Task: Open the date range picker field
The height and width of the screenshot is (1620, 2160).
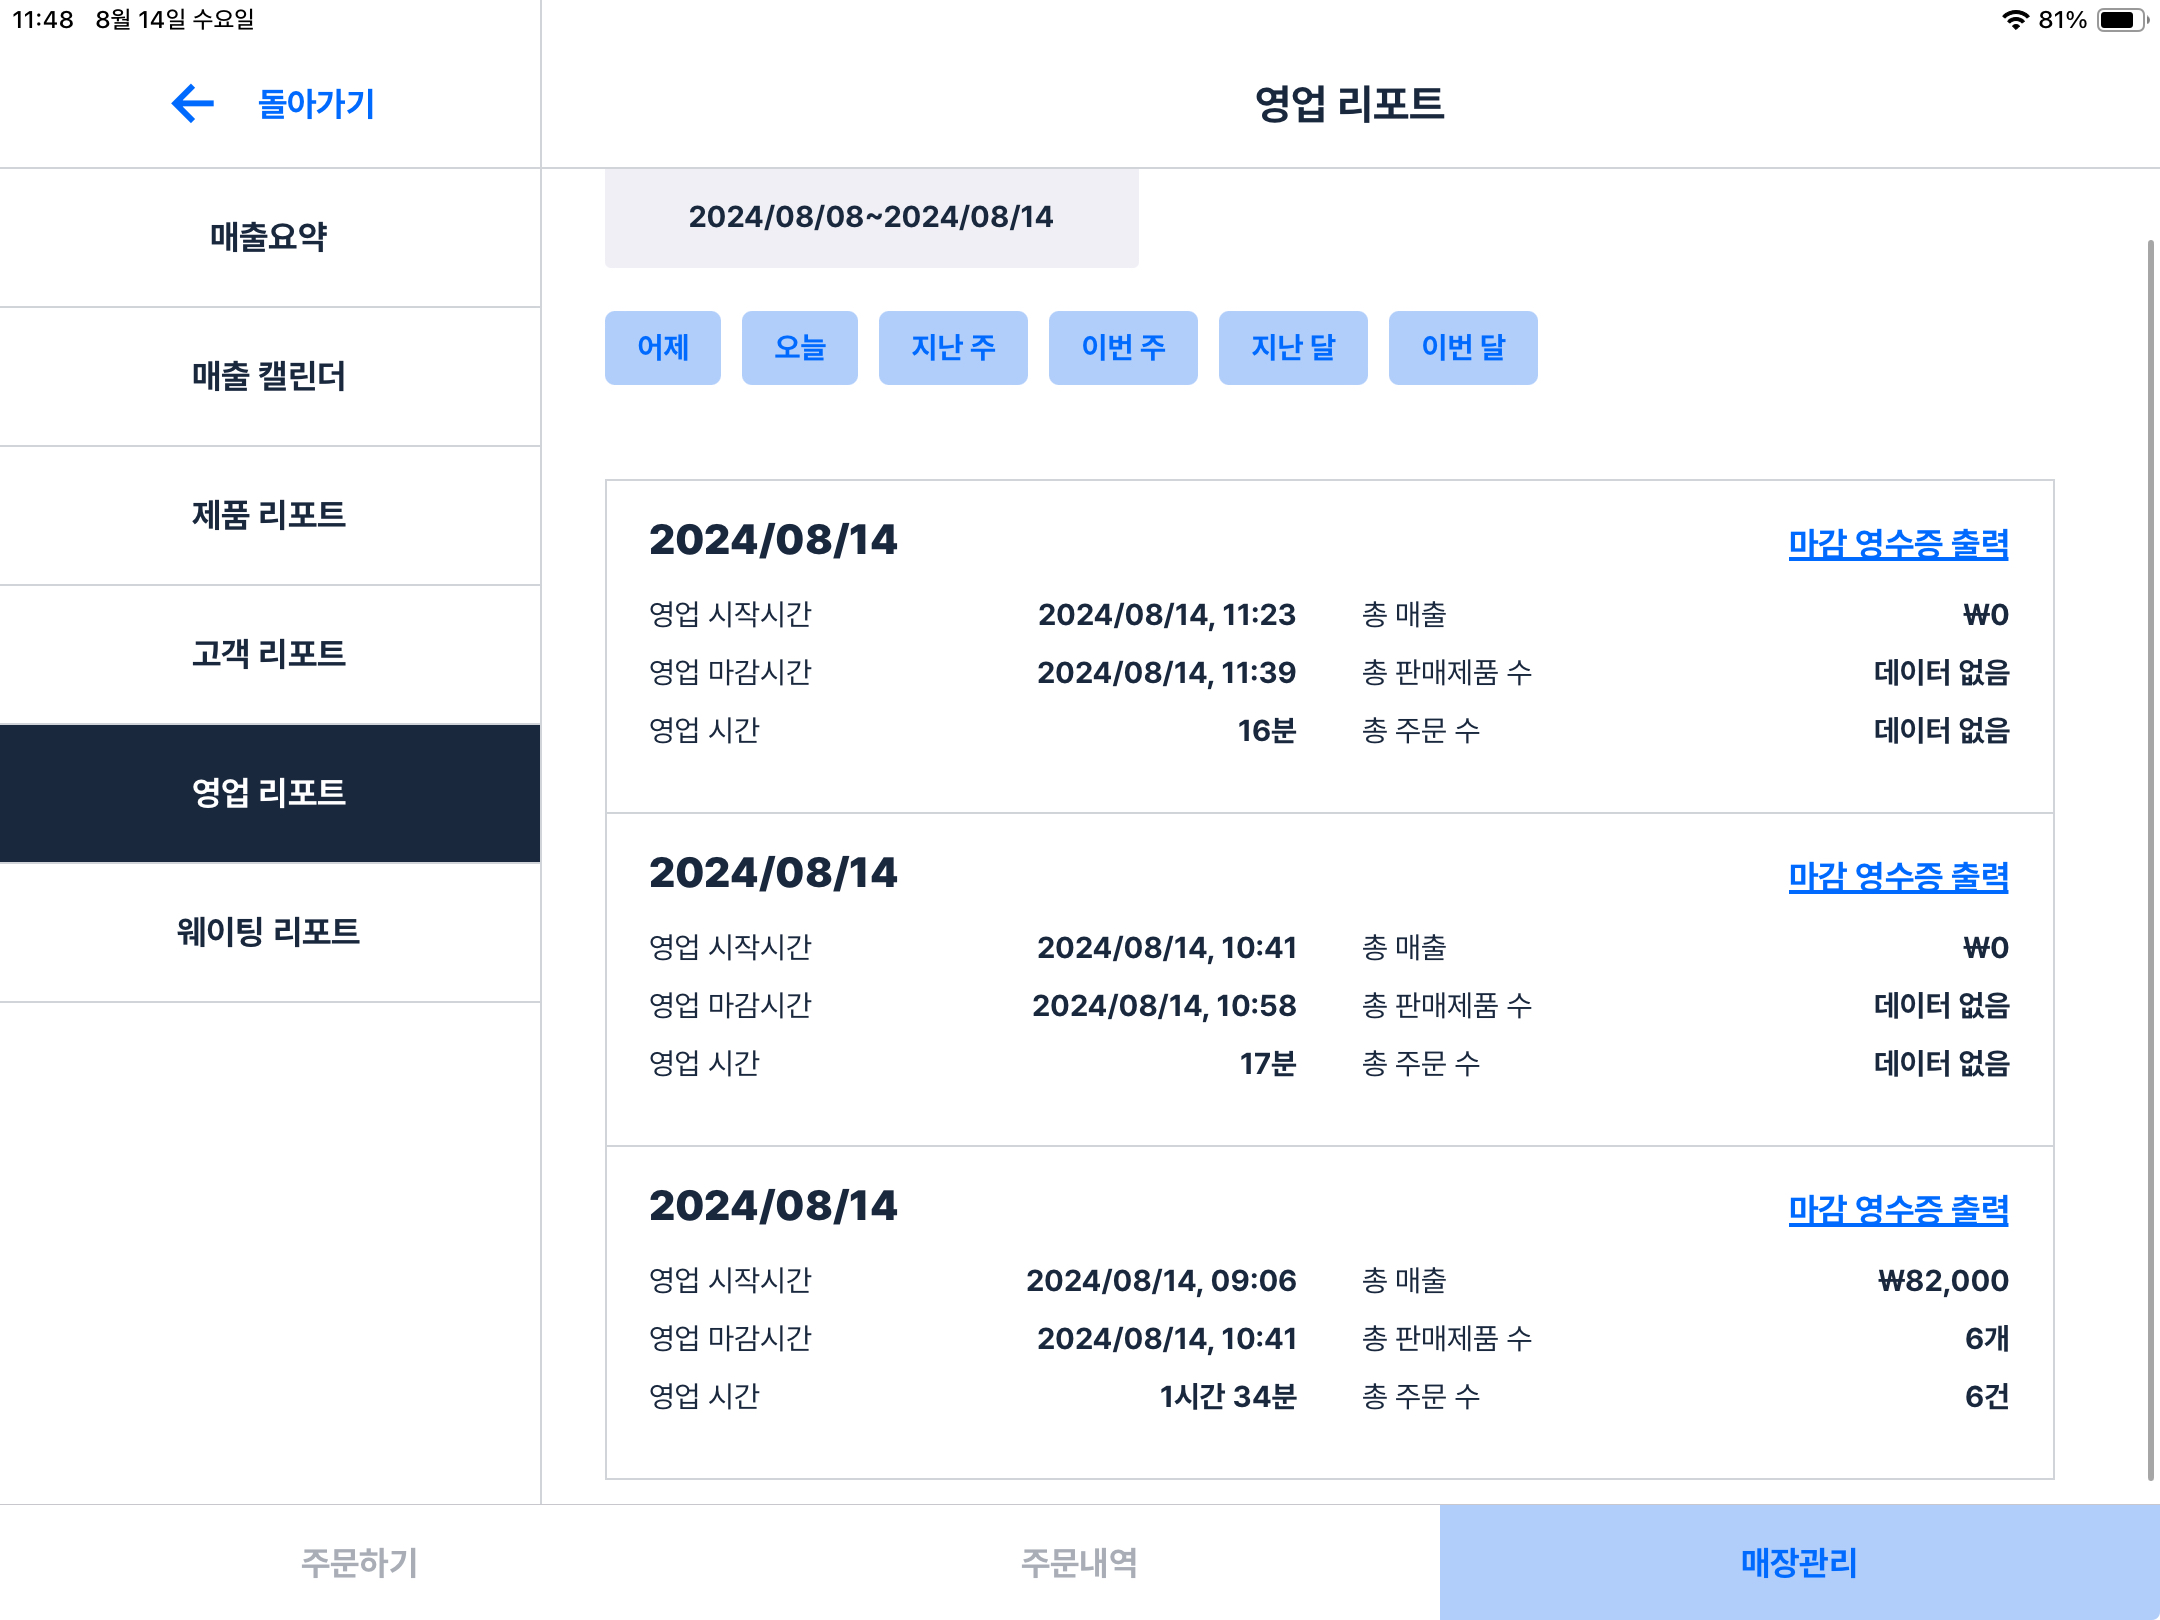Action: tap(871, 217)
